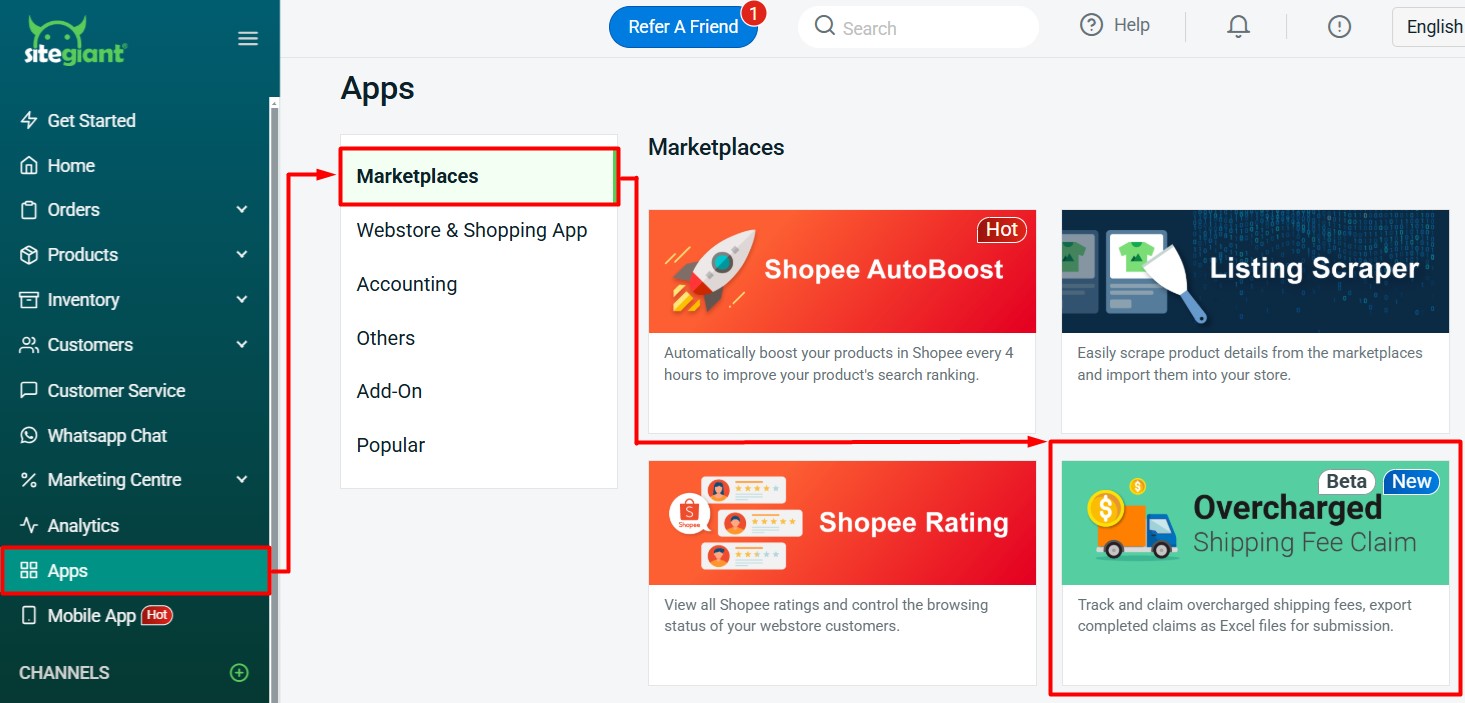Open the Help menu
The width and height of the screenshot is (1465, 703).
1115,24
